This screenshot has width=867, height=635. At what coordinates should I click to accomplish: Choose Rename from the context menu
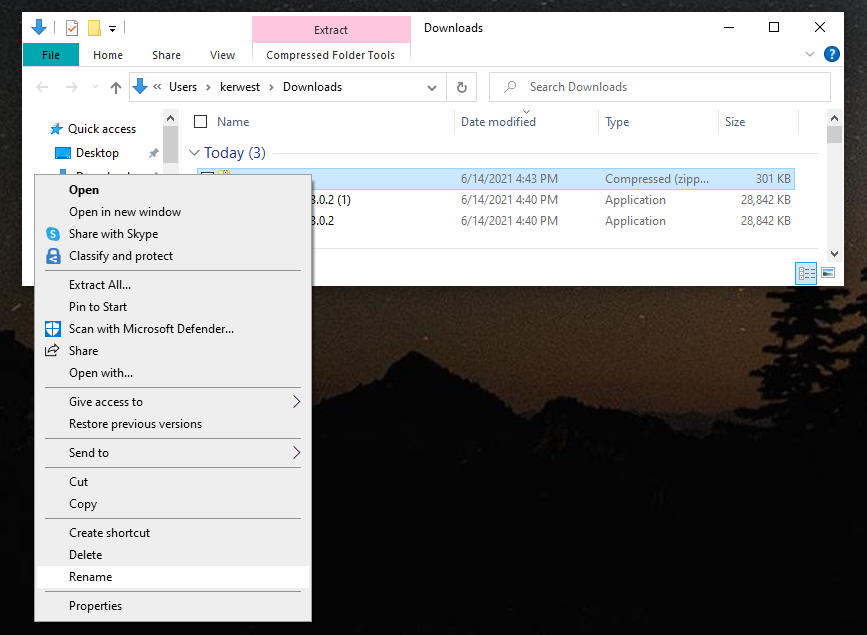point(91,577)
